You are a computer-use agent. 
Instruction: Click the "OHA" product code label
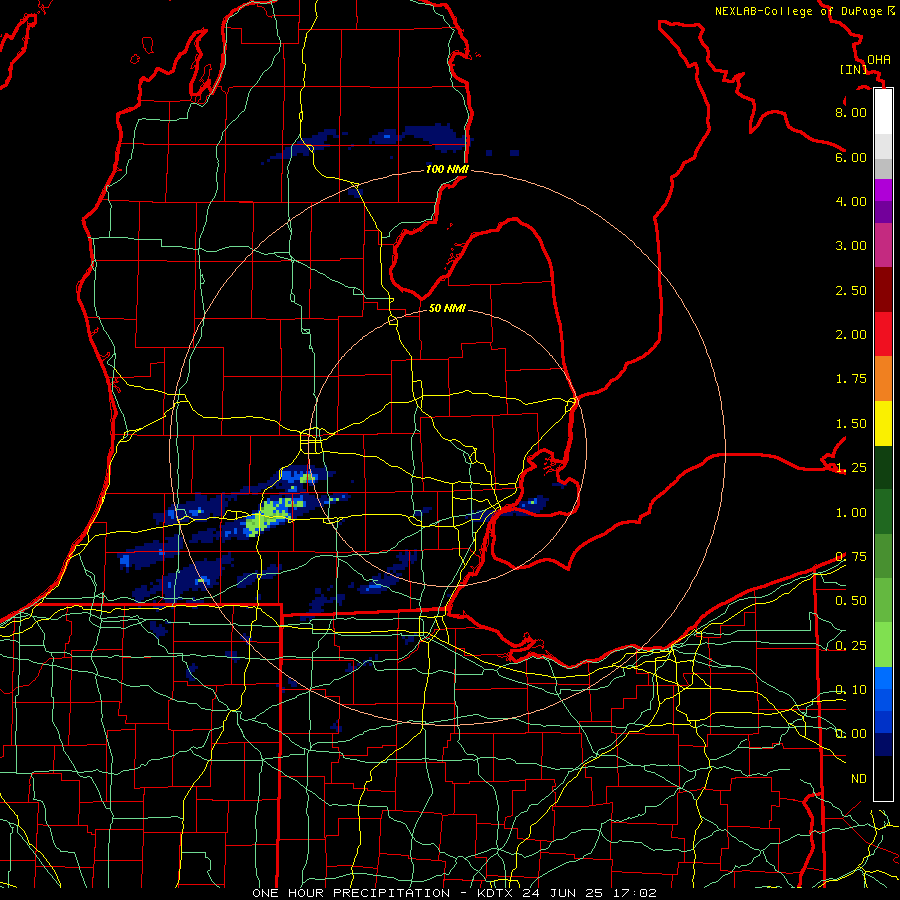point(879,59)
